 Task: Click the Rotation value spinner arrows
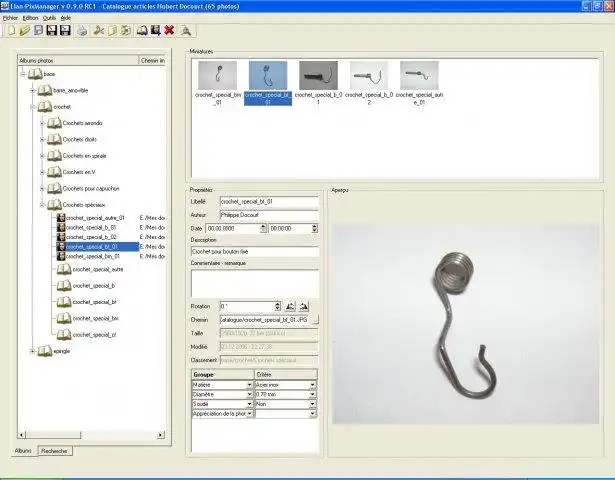(x=278, y=306)
